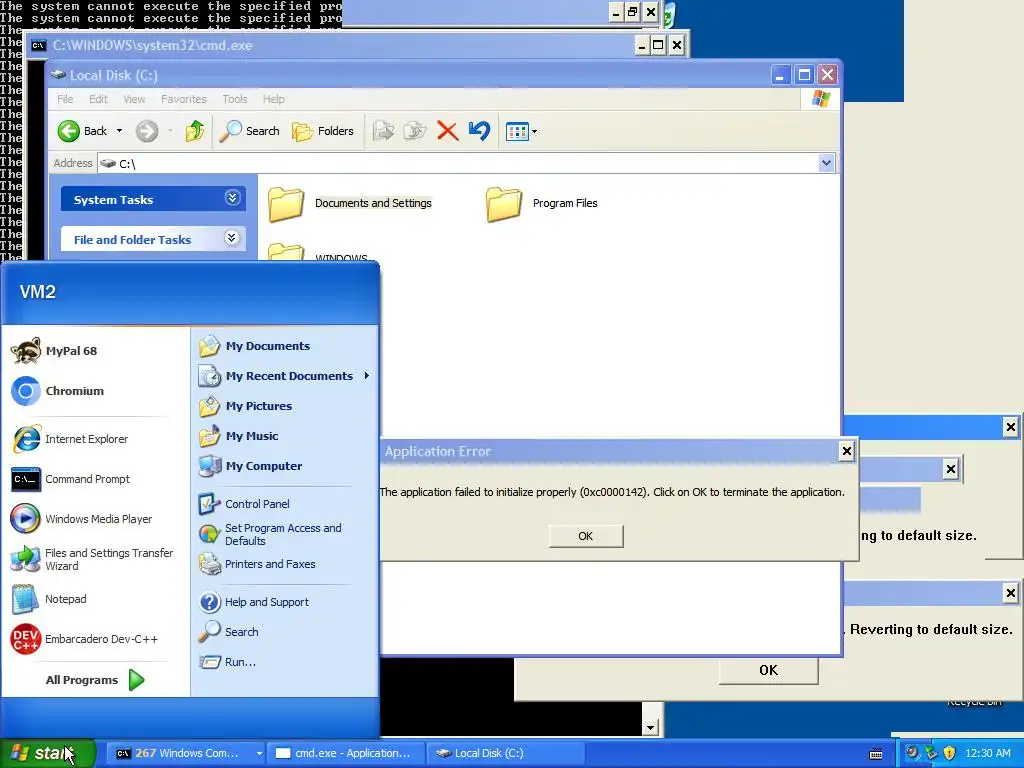The image size is (1024, 768).
Task: Open My Pictures
Action: coord(246,406)
